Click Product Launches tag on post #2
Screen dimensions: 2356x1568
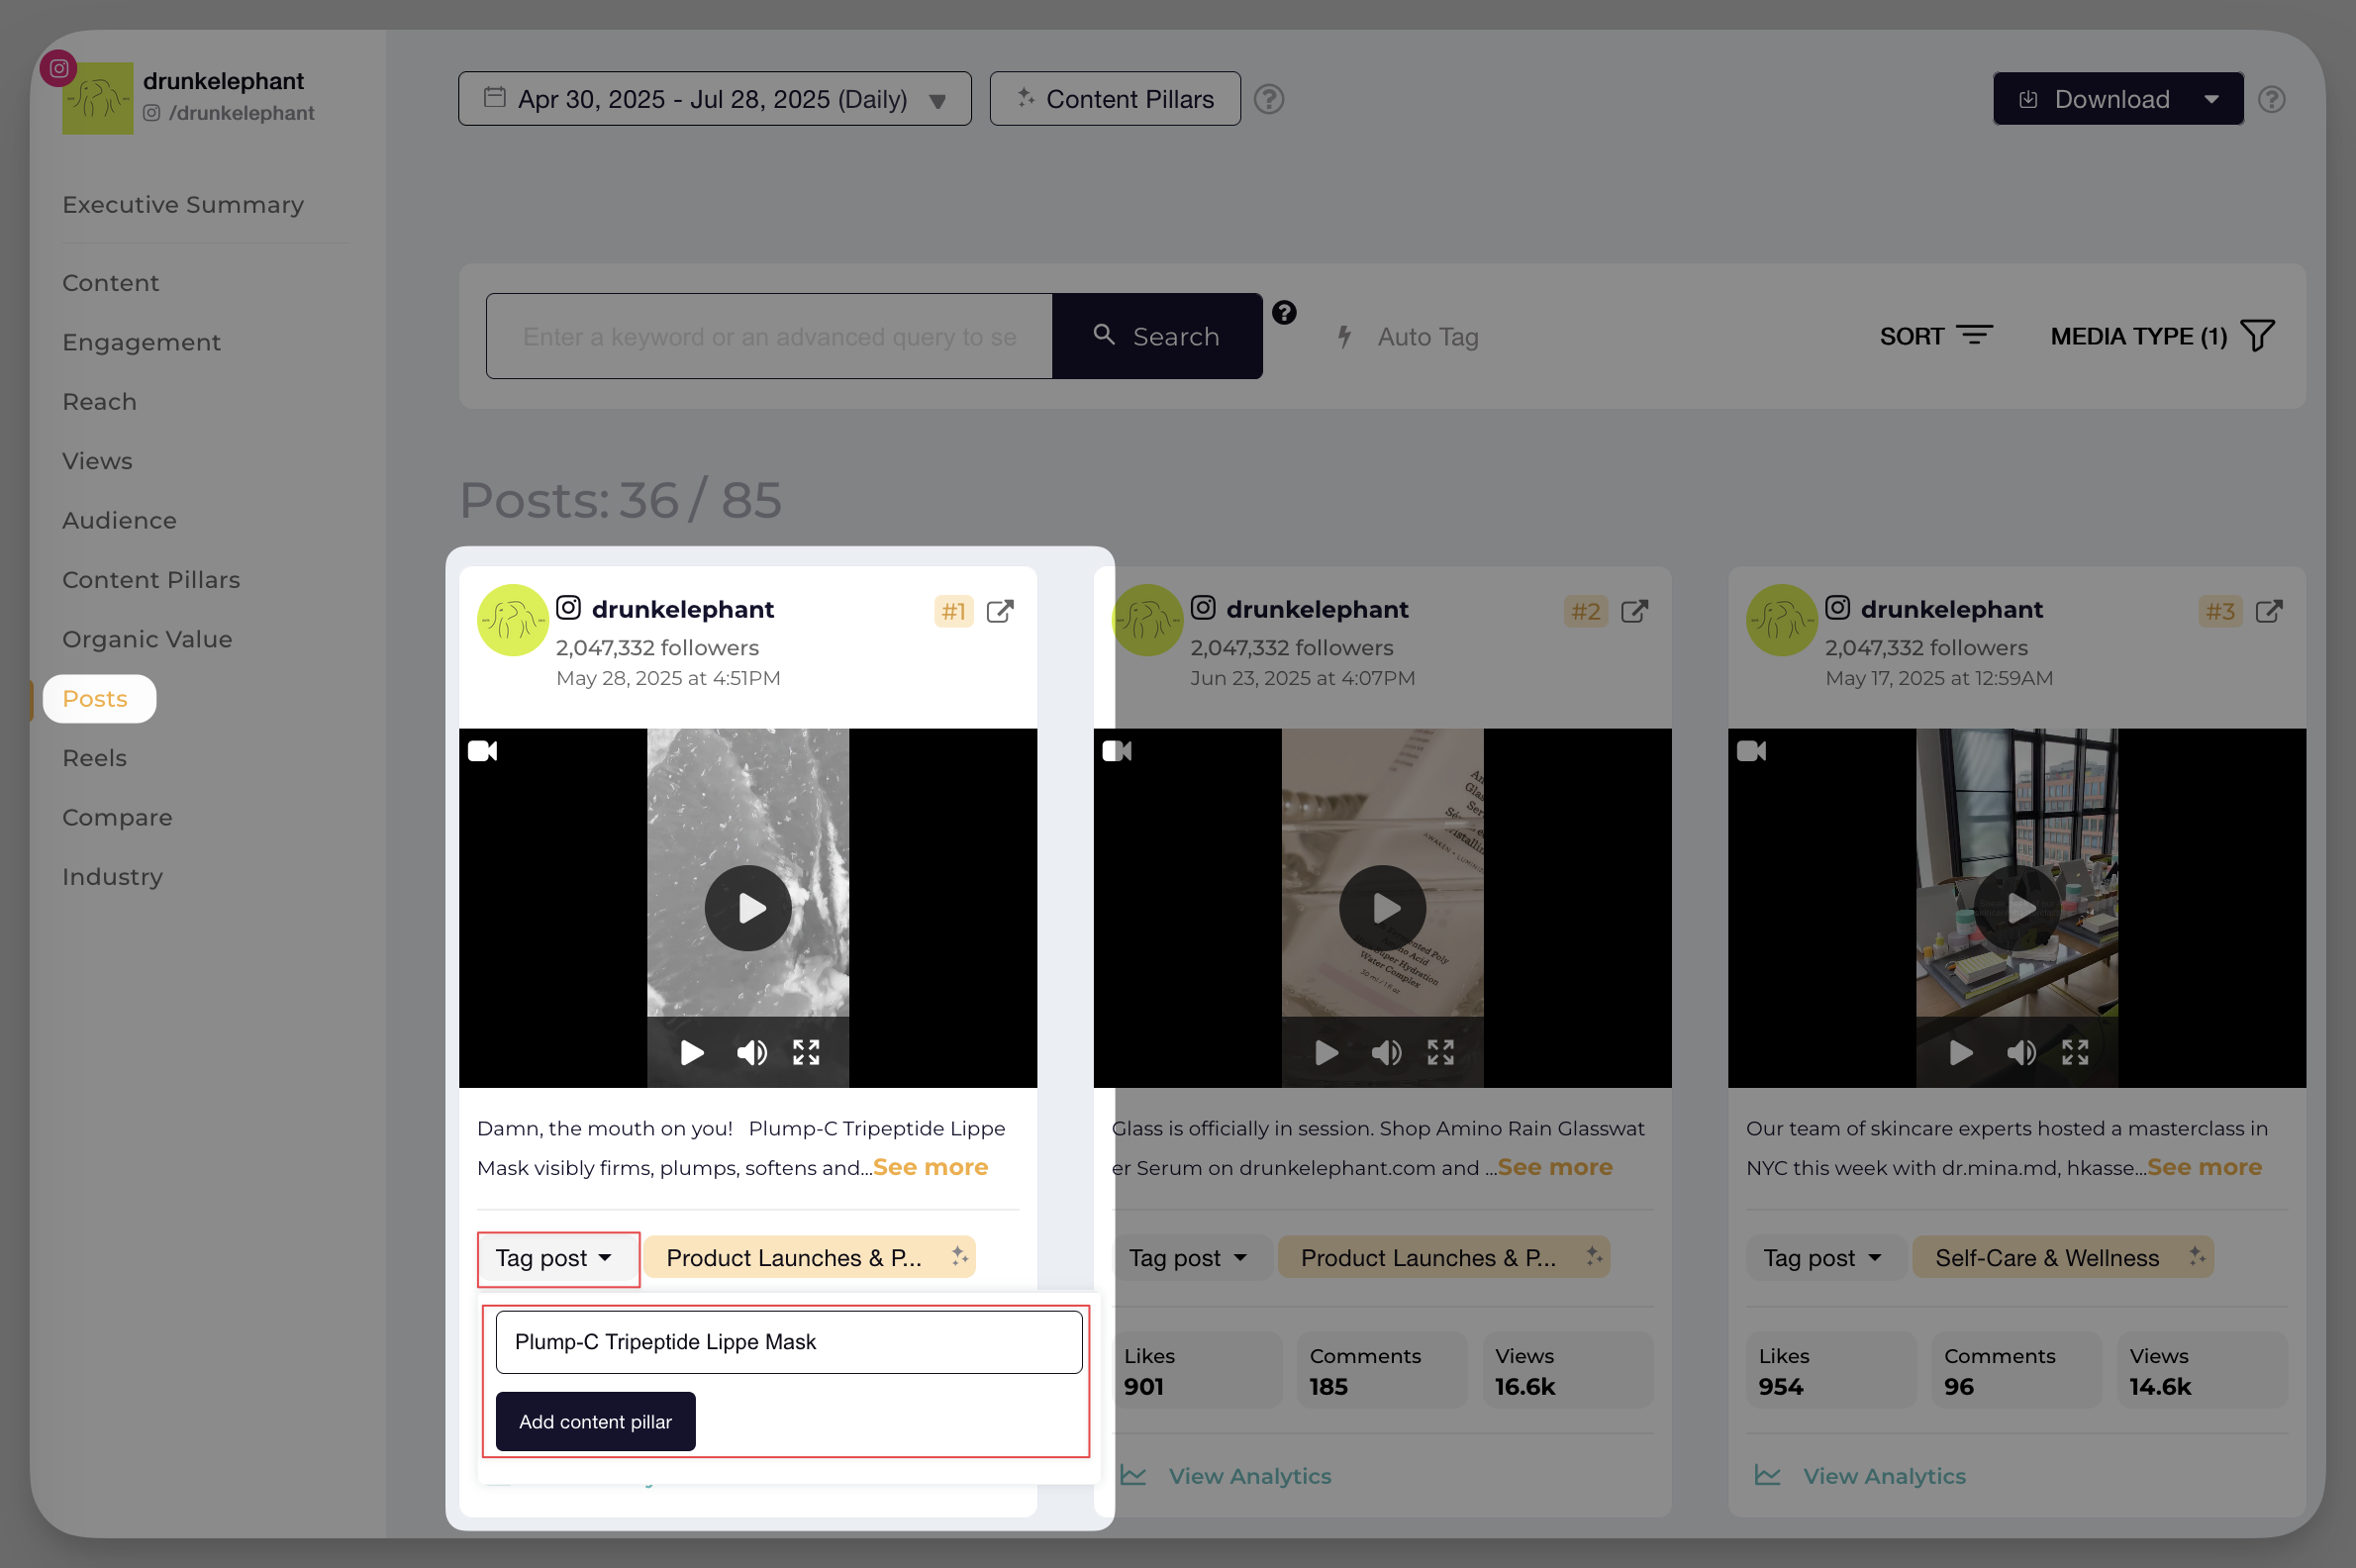click(x=1444, y=1258)
